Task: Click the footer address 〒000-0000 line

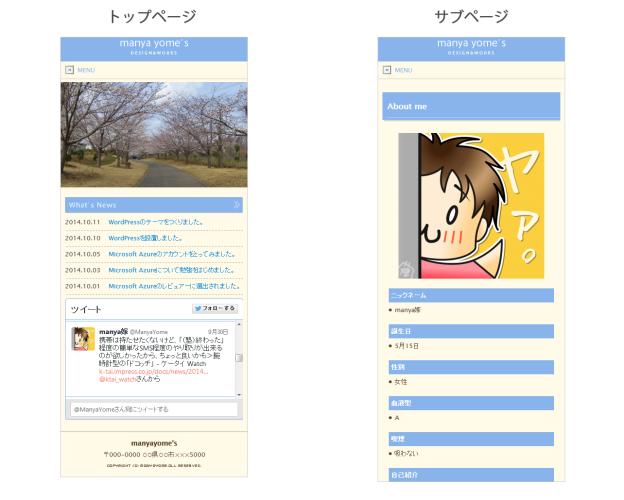Action: pos(154,455)
